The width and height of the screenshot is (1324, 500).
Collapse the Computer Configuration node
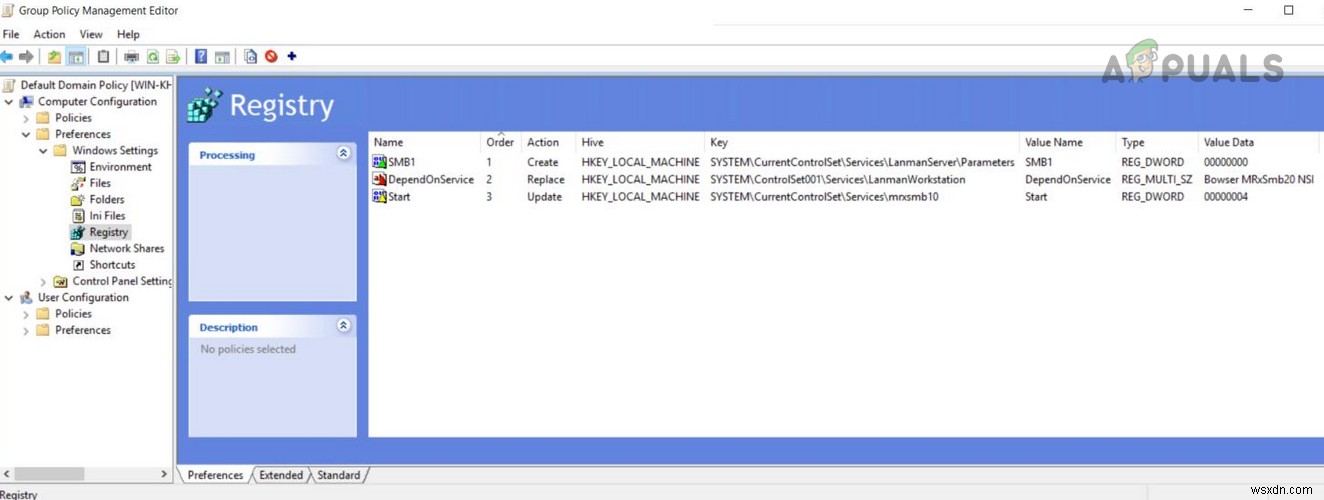[x=9, y=102]
